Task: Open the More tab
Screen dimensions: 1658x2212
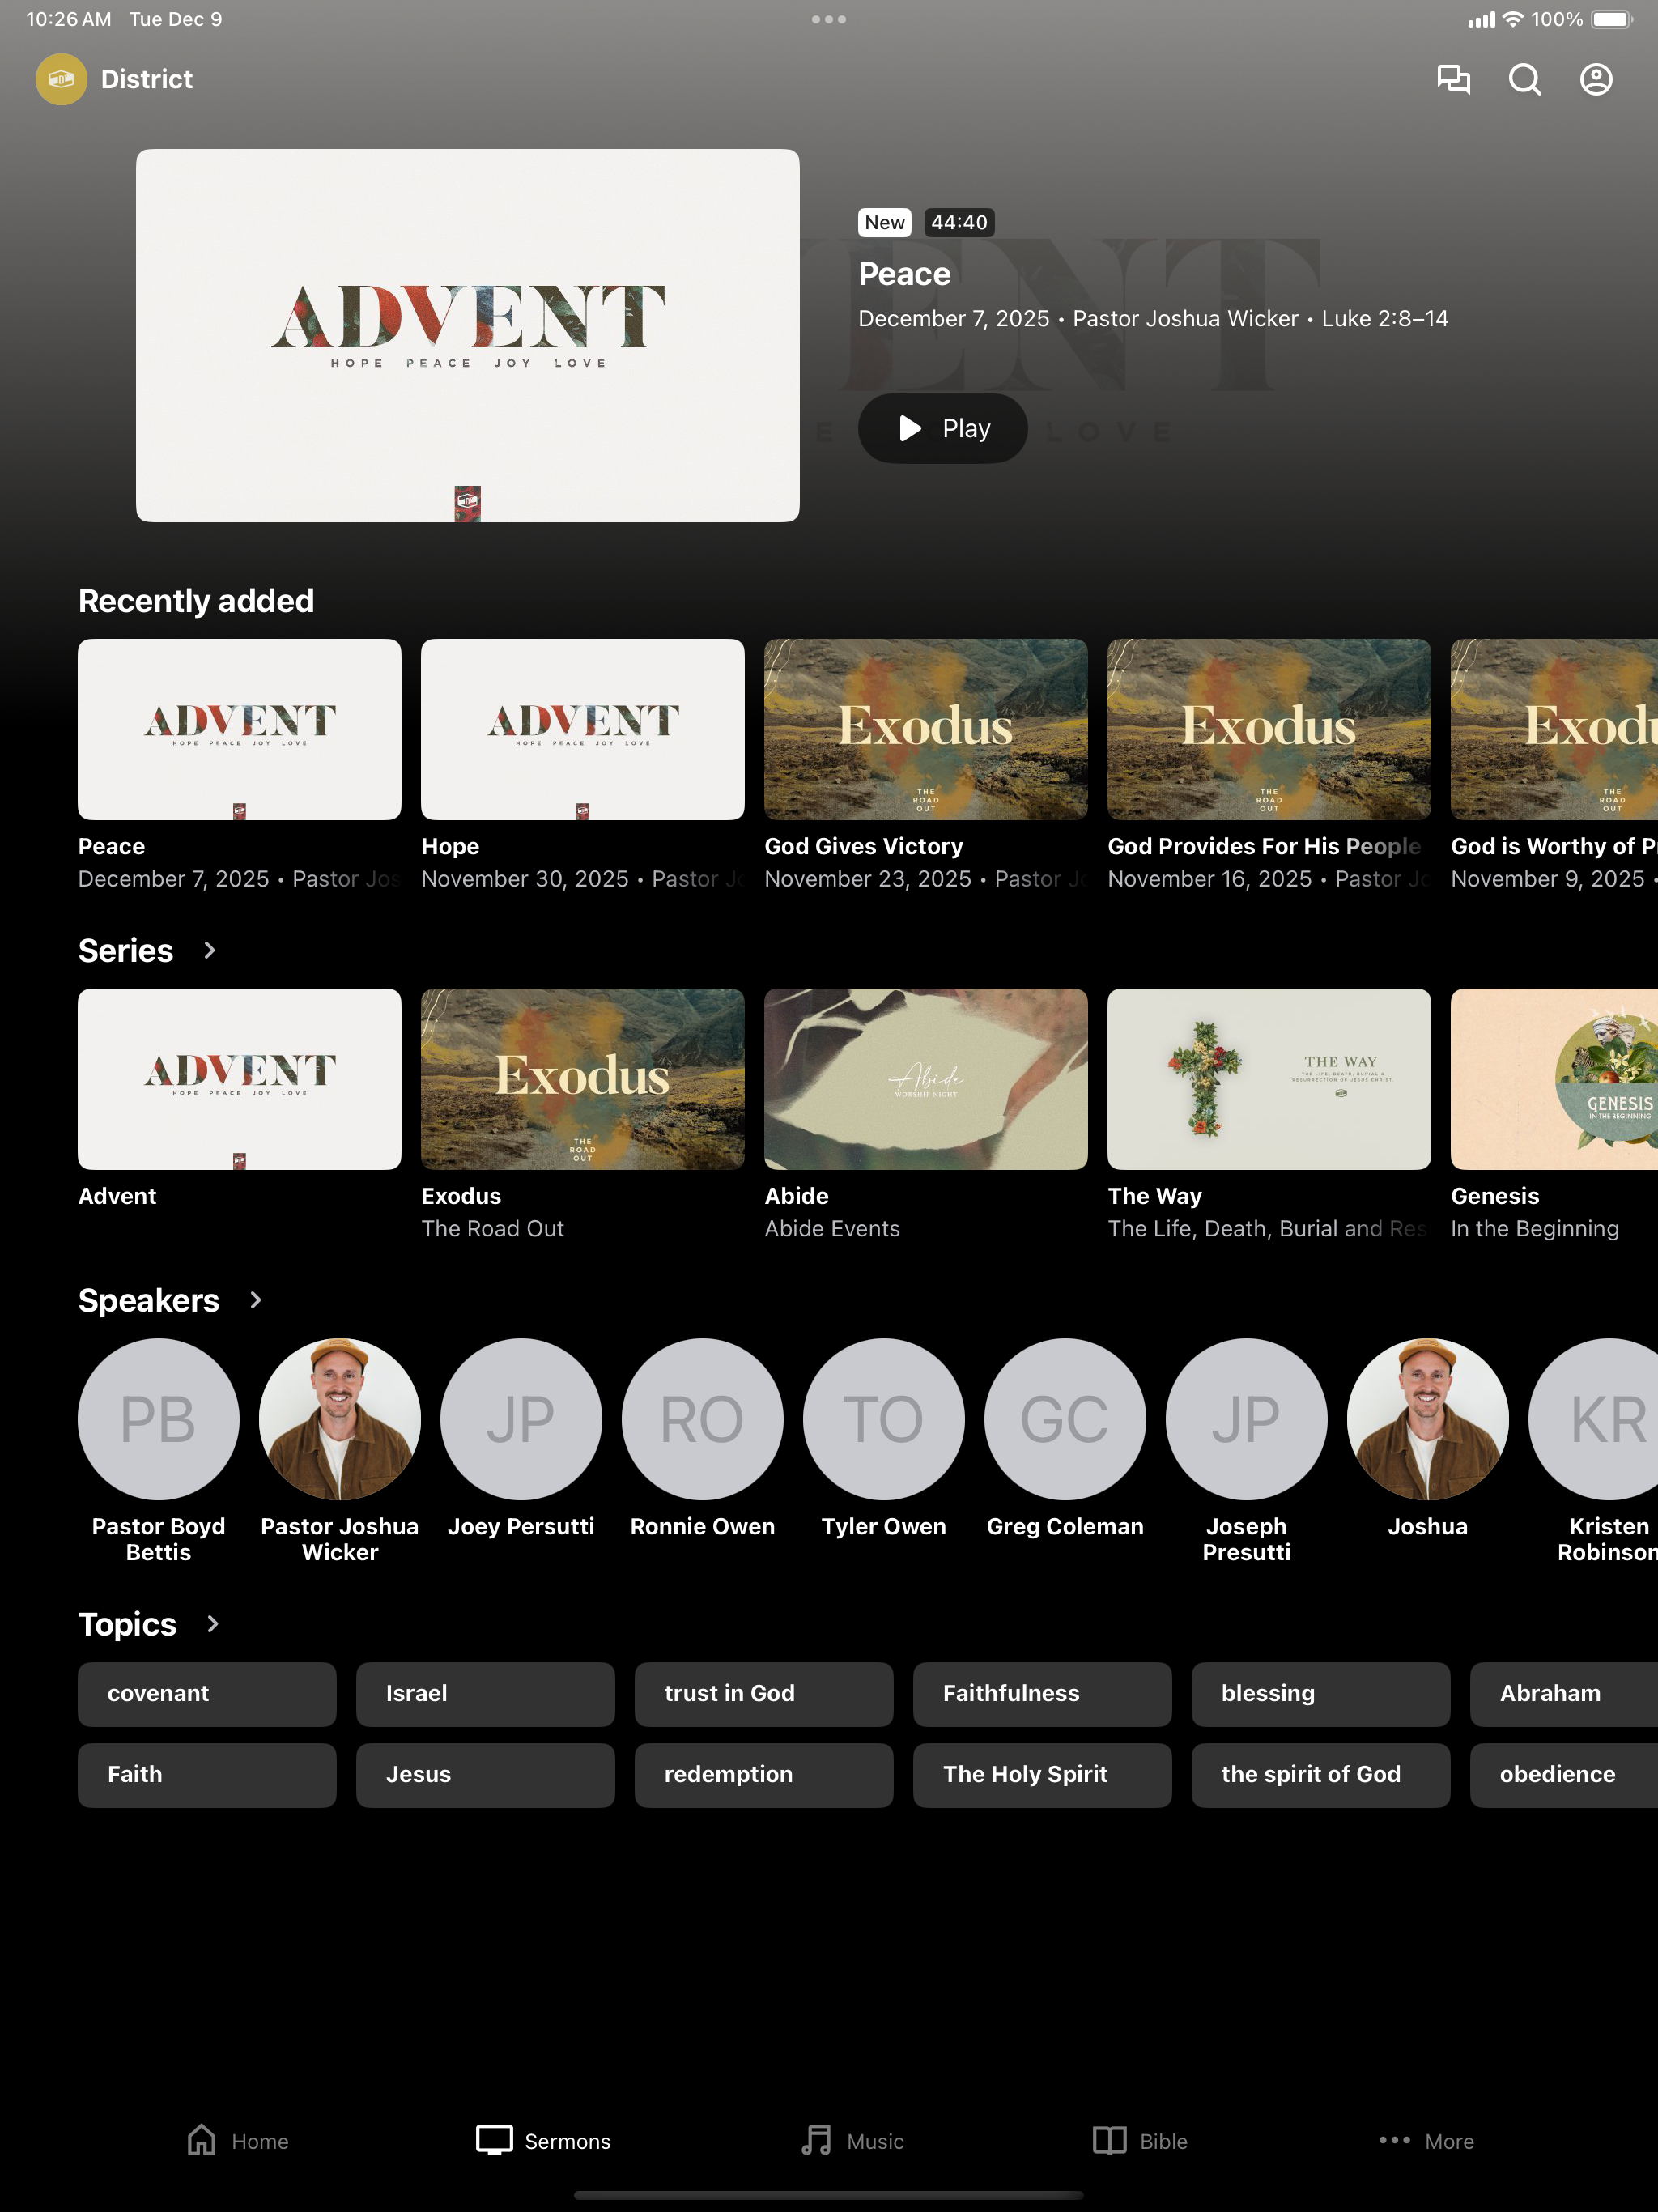Action: [1426, 2141]
